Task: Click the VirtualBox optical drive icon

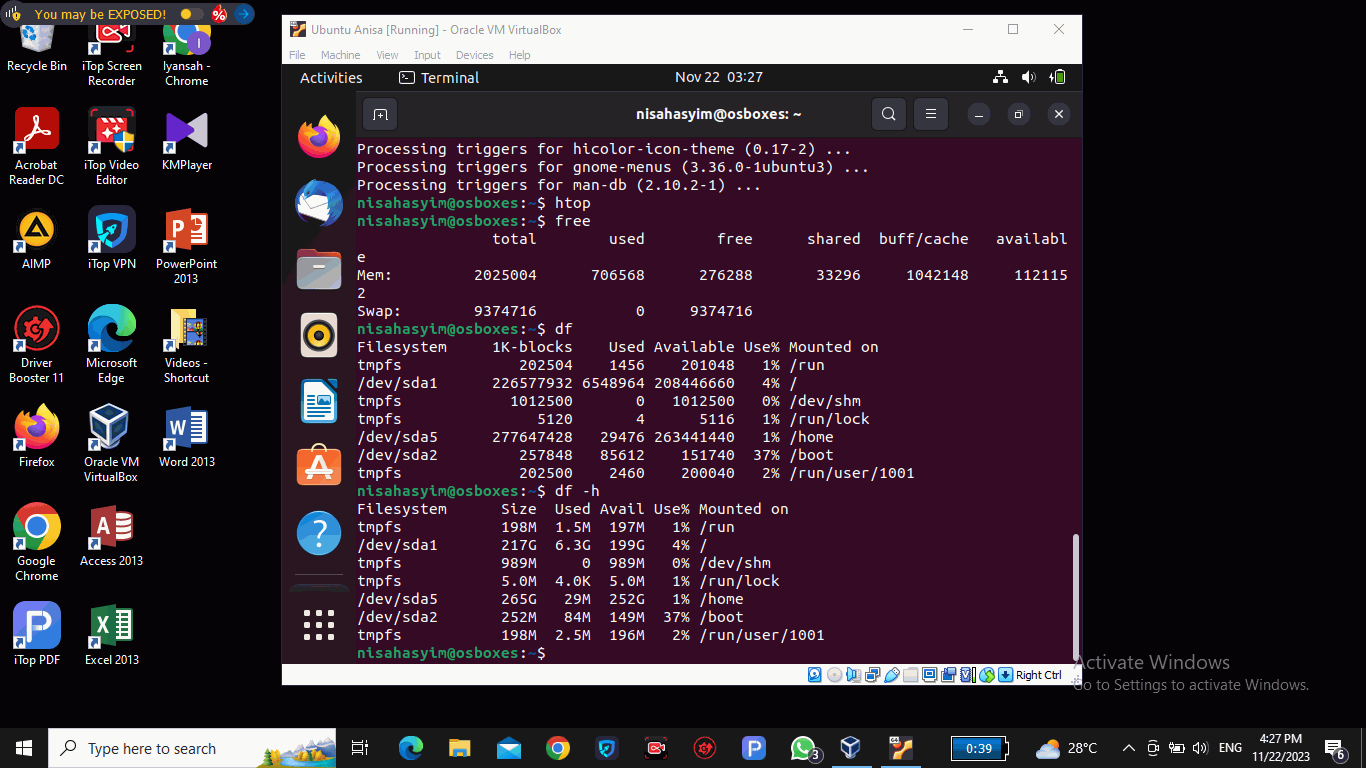Action: tap(835, 675)
